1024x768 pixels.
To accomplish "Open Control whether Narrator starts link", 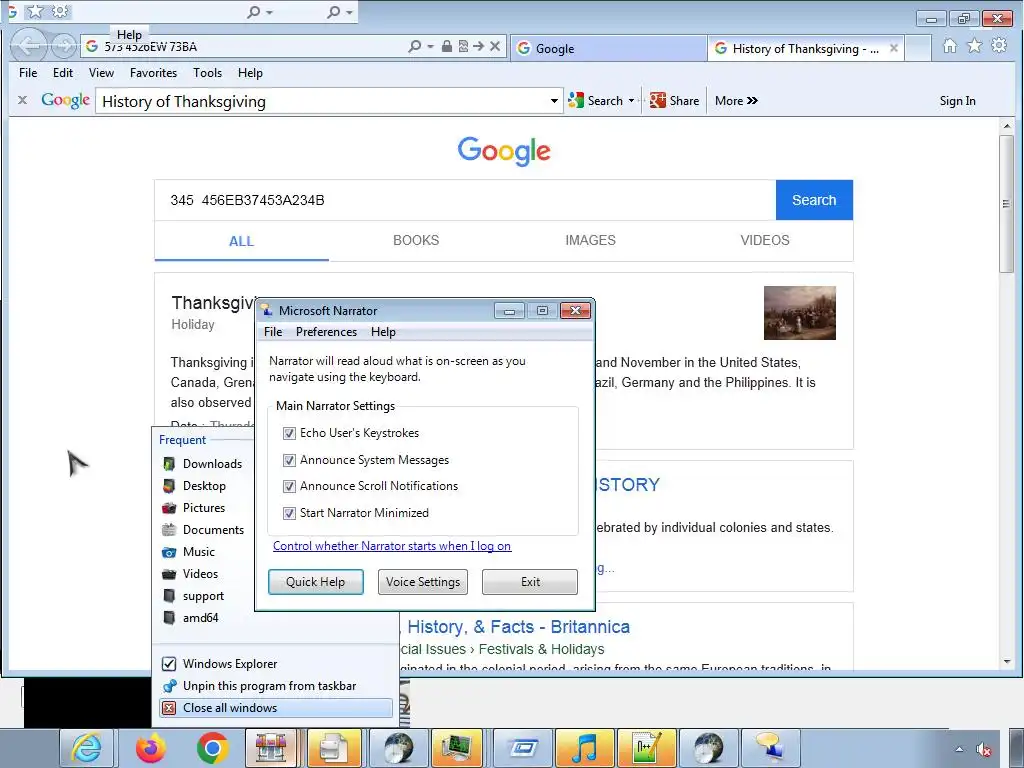I will coord(392,546).
